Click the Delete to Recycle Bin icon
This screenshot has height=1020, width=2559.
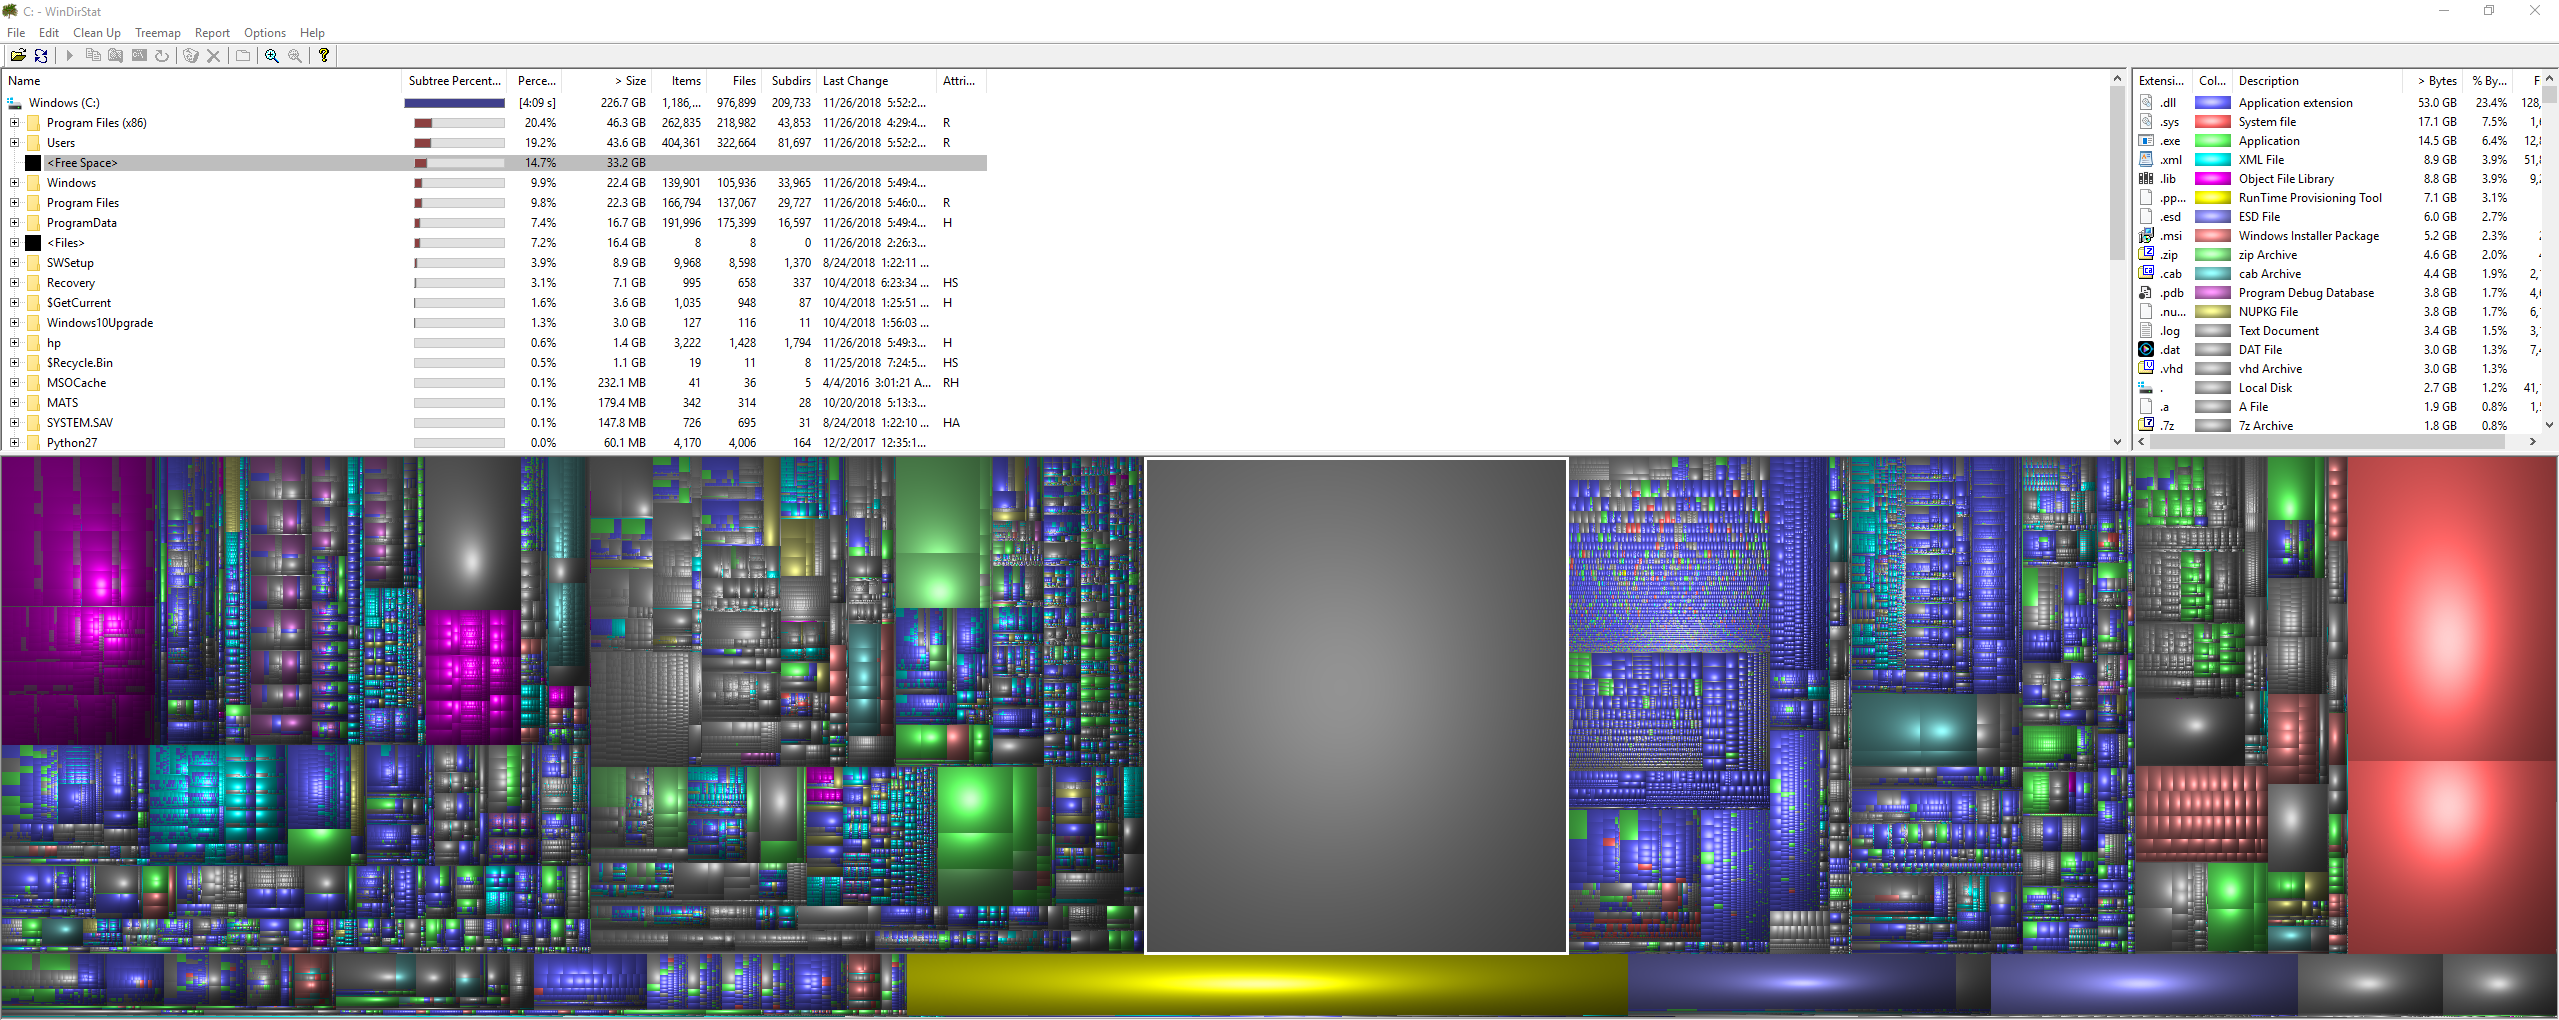191,55
